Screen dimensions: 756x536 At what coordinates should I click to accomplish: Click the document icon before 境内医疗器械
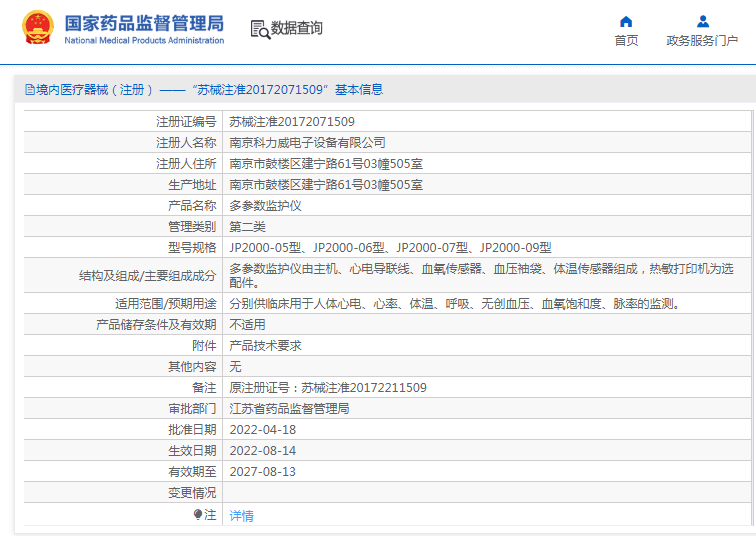[x=30, y=90]
